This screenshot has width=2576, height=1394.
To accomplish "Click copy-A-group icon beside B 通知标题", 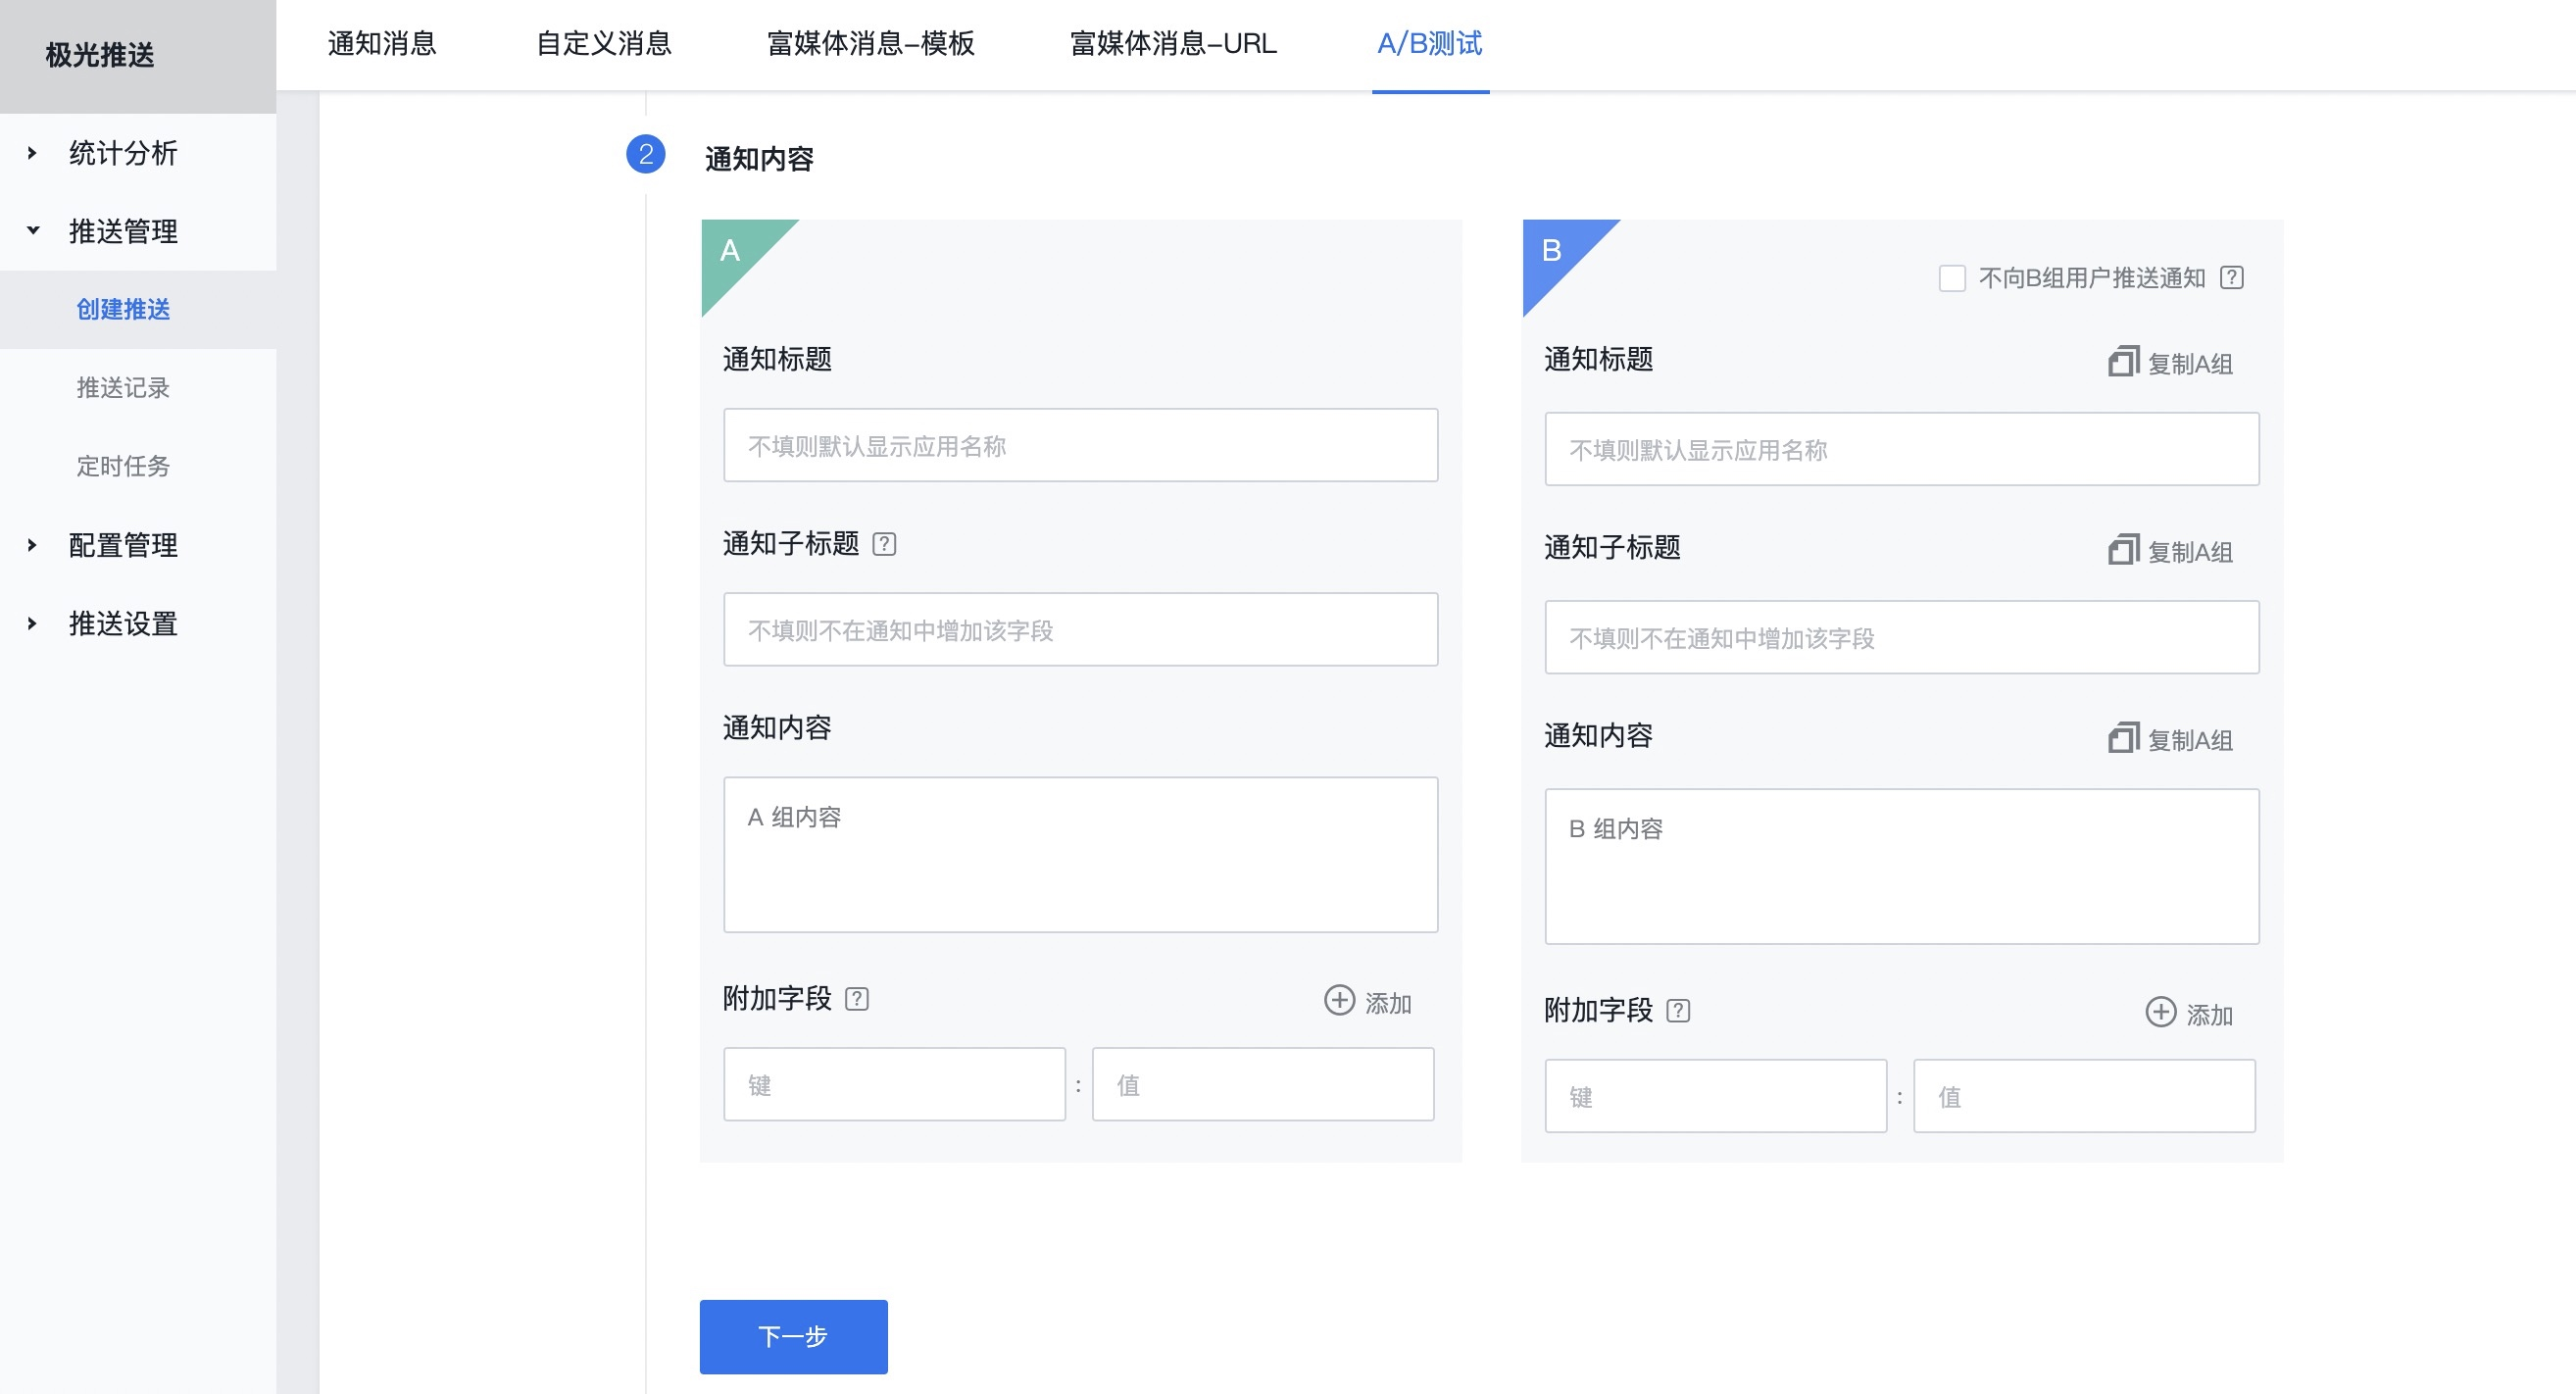I will click(x=2123, y=362).
